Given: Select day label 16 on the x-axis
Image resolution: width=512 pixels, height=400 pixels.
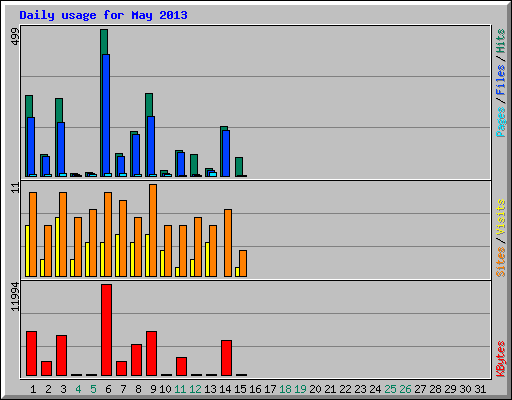Looking at the screenshot, I should [x=255, y=389].
